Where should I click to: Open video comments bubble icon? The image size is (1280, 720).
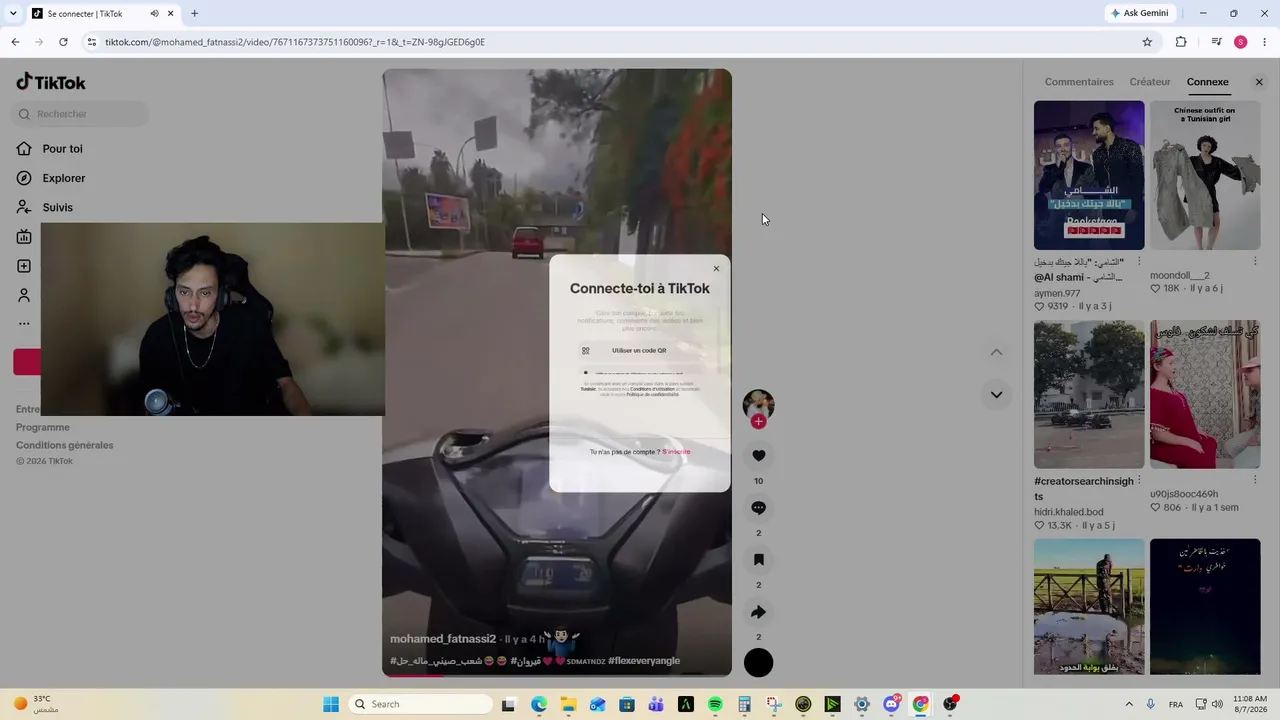[759, 508]
